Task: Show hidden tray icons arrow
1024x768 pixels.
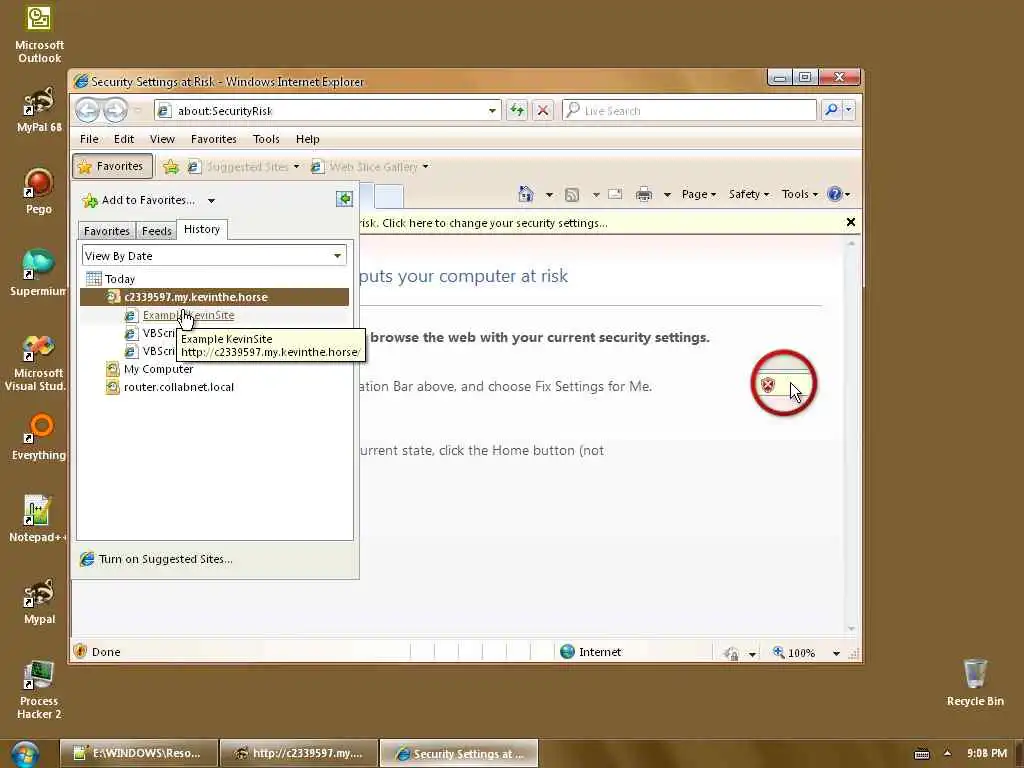Action: click(x=948, y=753)
